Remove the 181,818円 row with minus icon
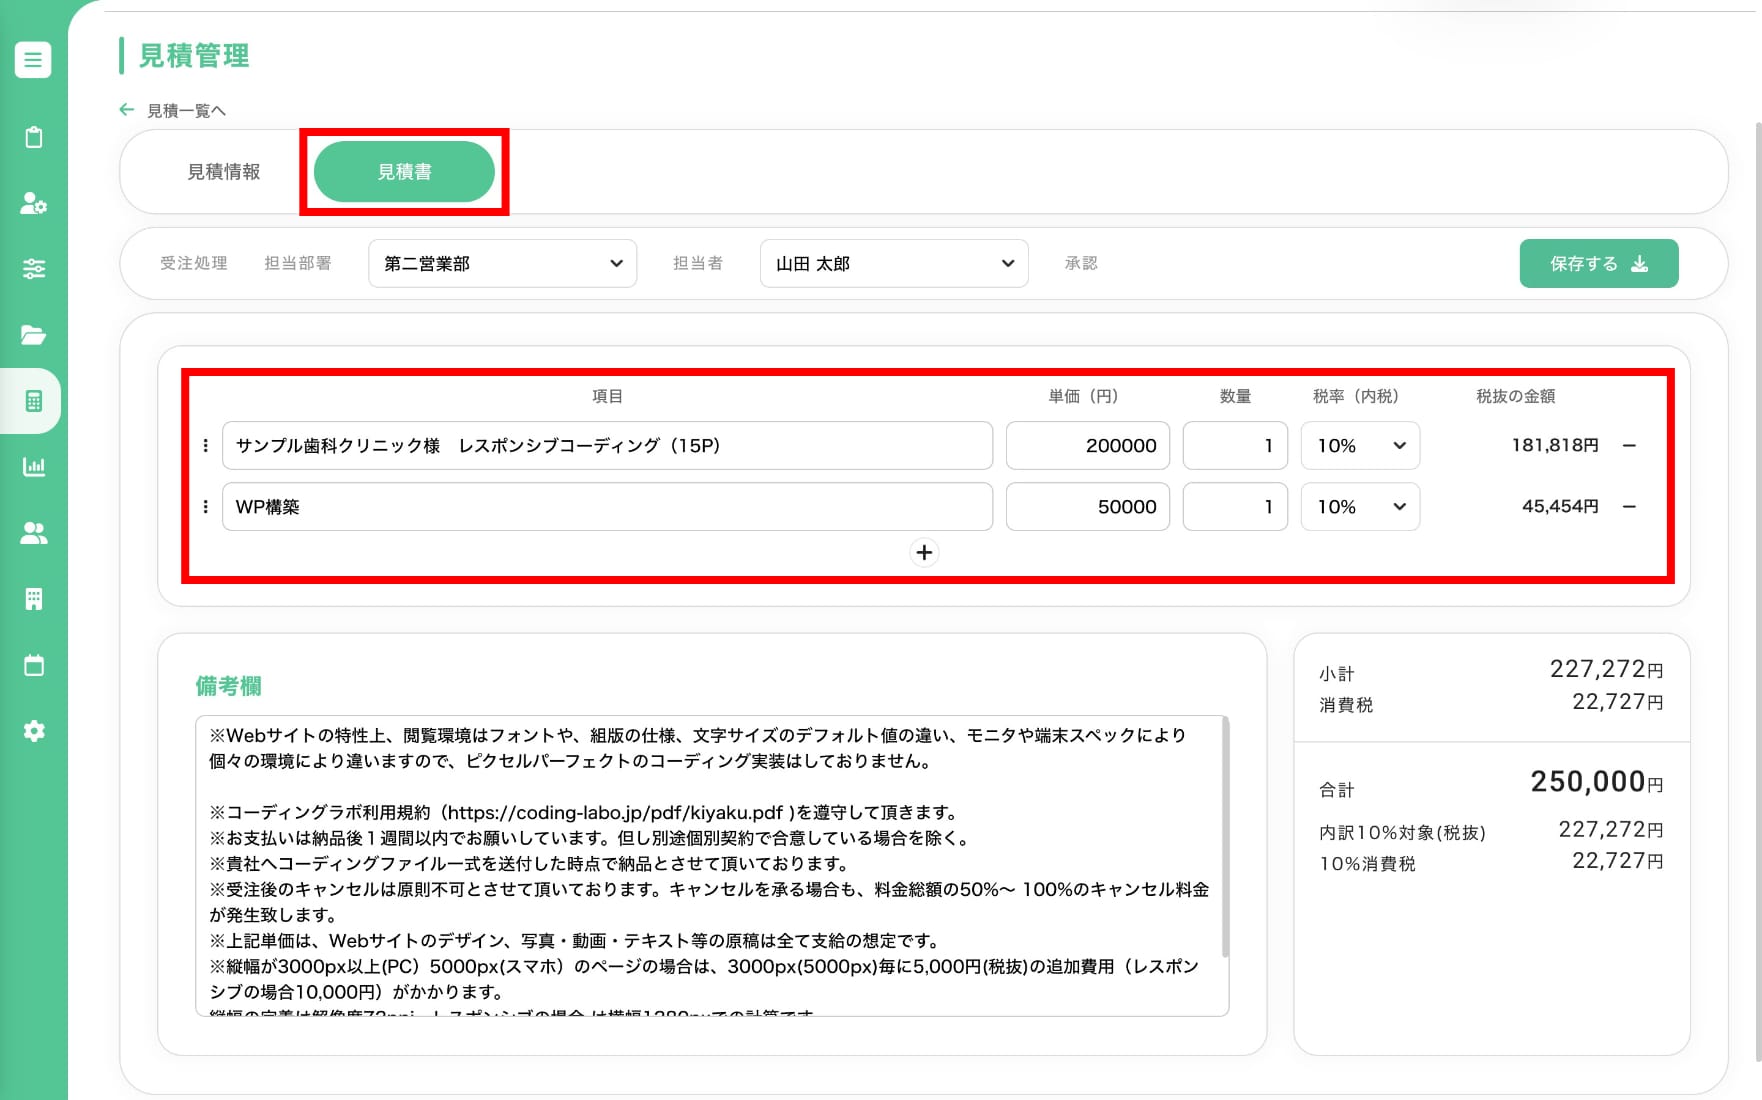 (x=1629, y=446)
